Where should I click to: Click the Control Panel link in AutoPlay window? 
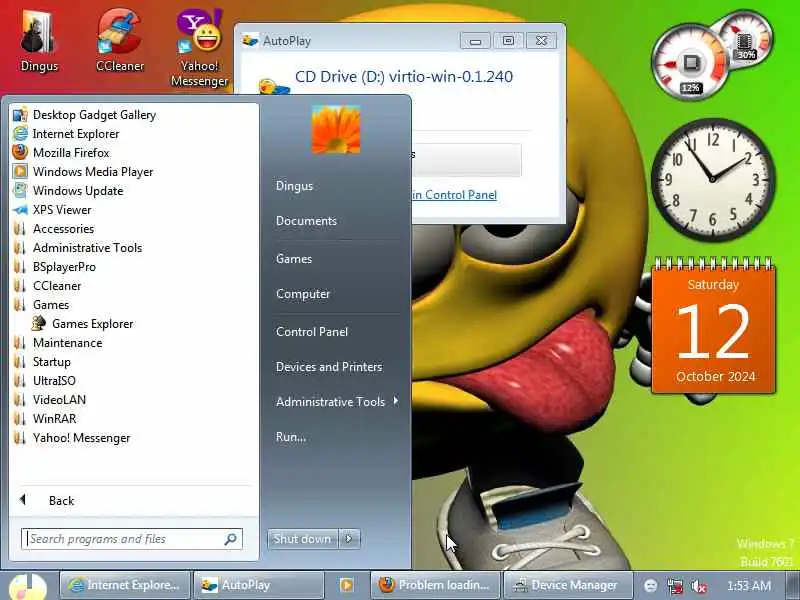454,195
